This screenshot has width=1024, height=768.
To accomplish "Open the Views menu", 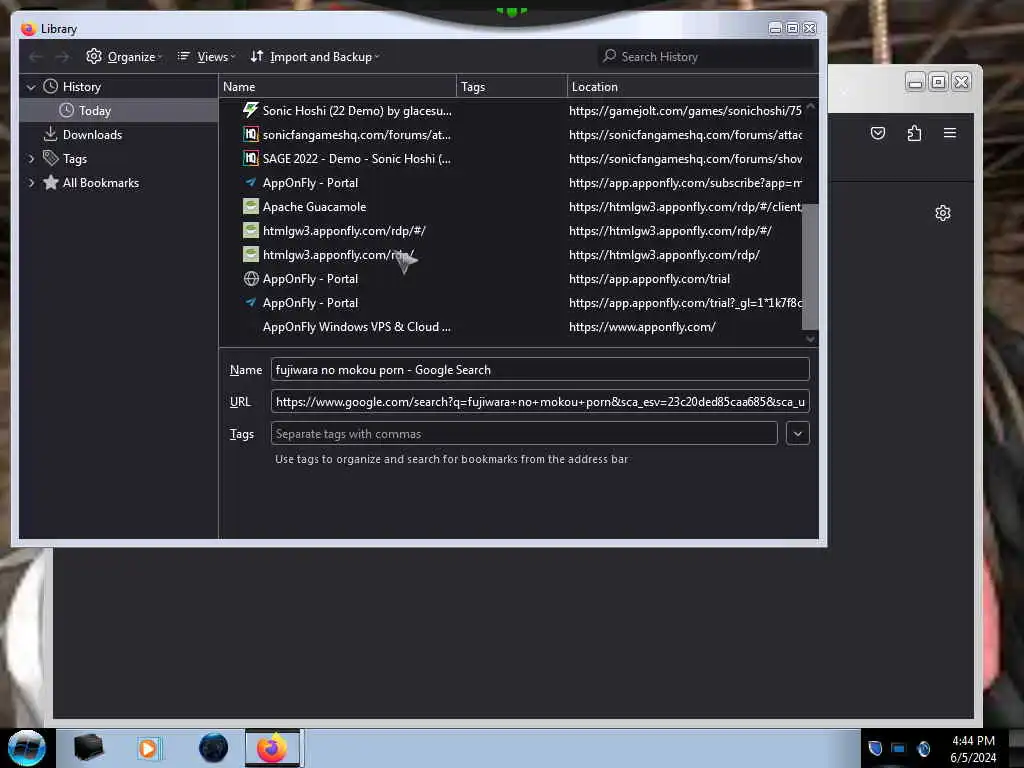I will click(206, 57).
